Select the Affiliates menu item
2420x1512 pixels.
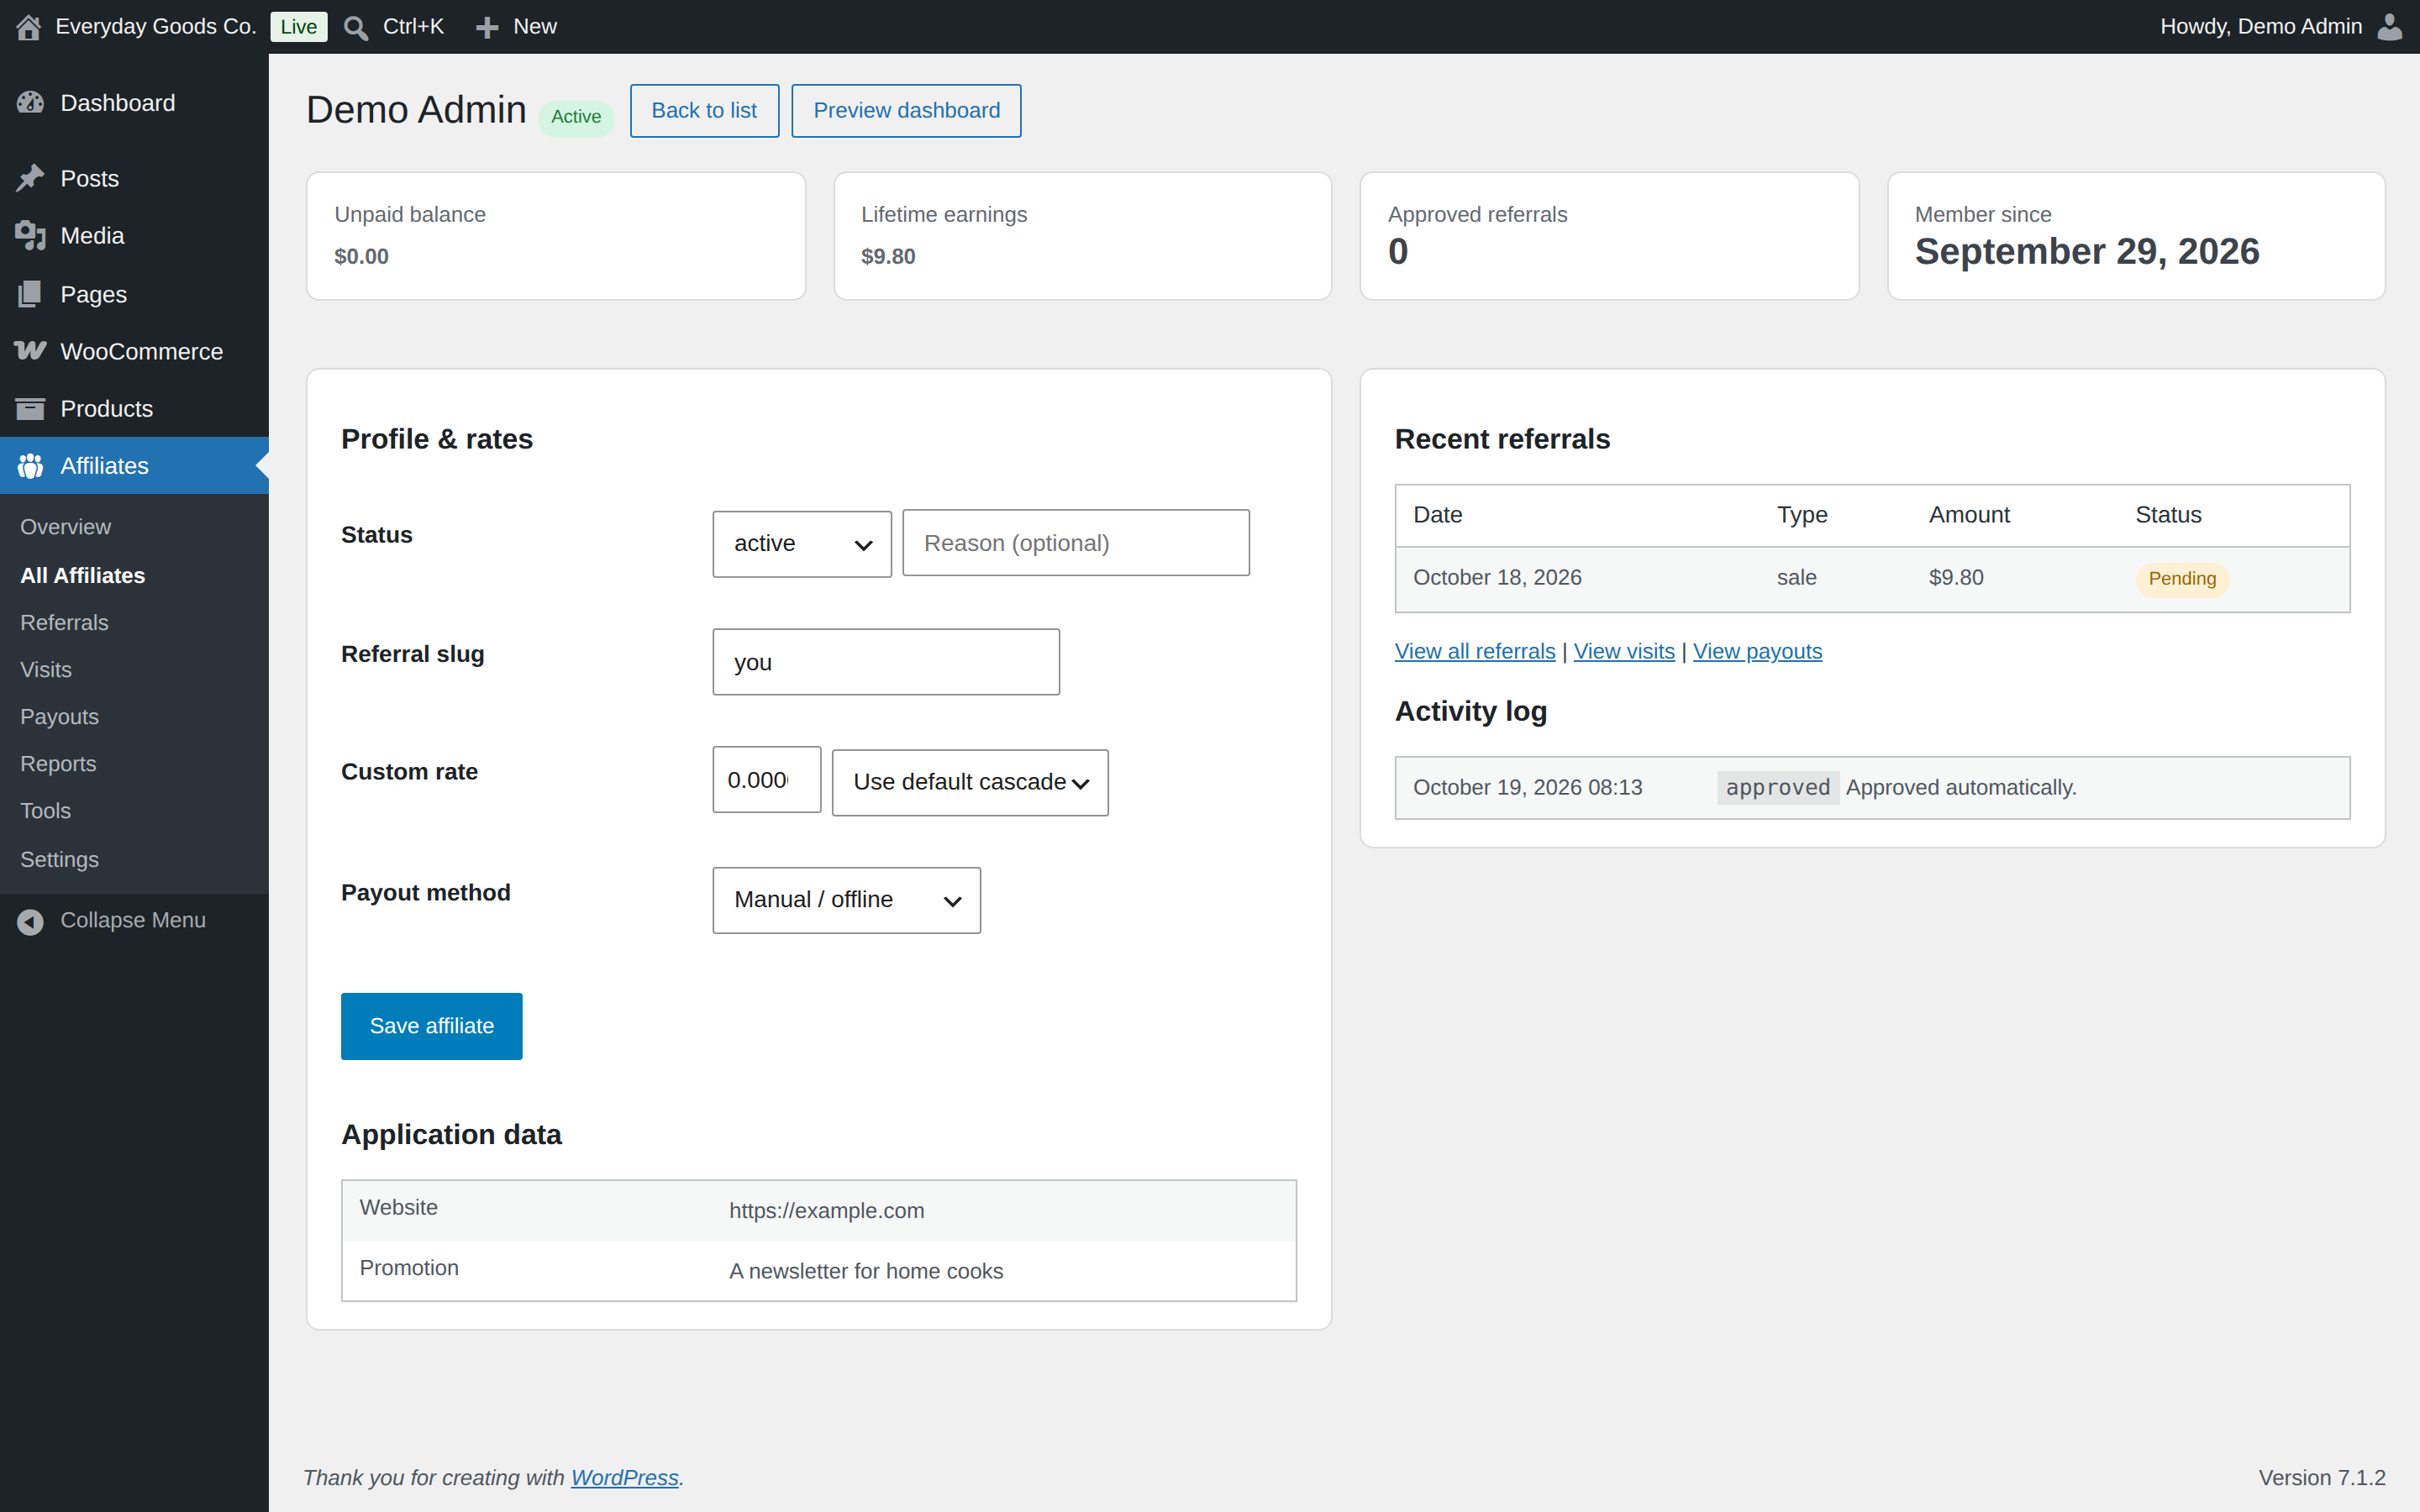[x=134, y=466]
